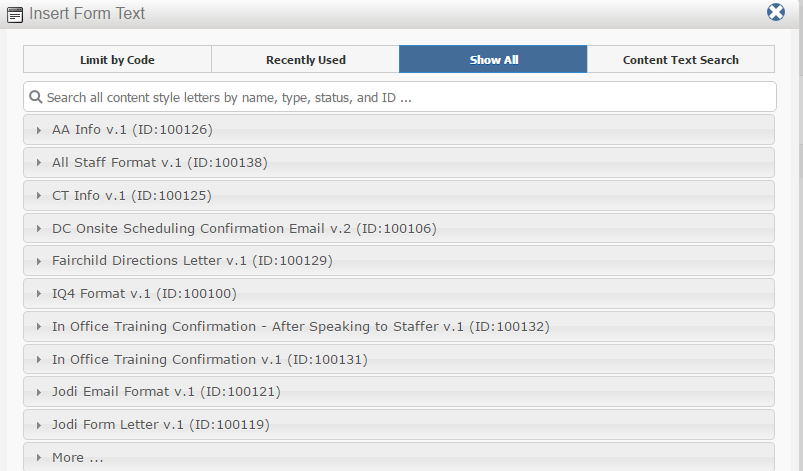The image size is (803, 471).
Task: Expand Jodi Email Format v.1
Action: coord(398,392)
